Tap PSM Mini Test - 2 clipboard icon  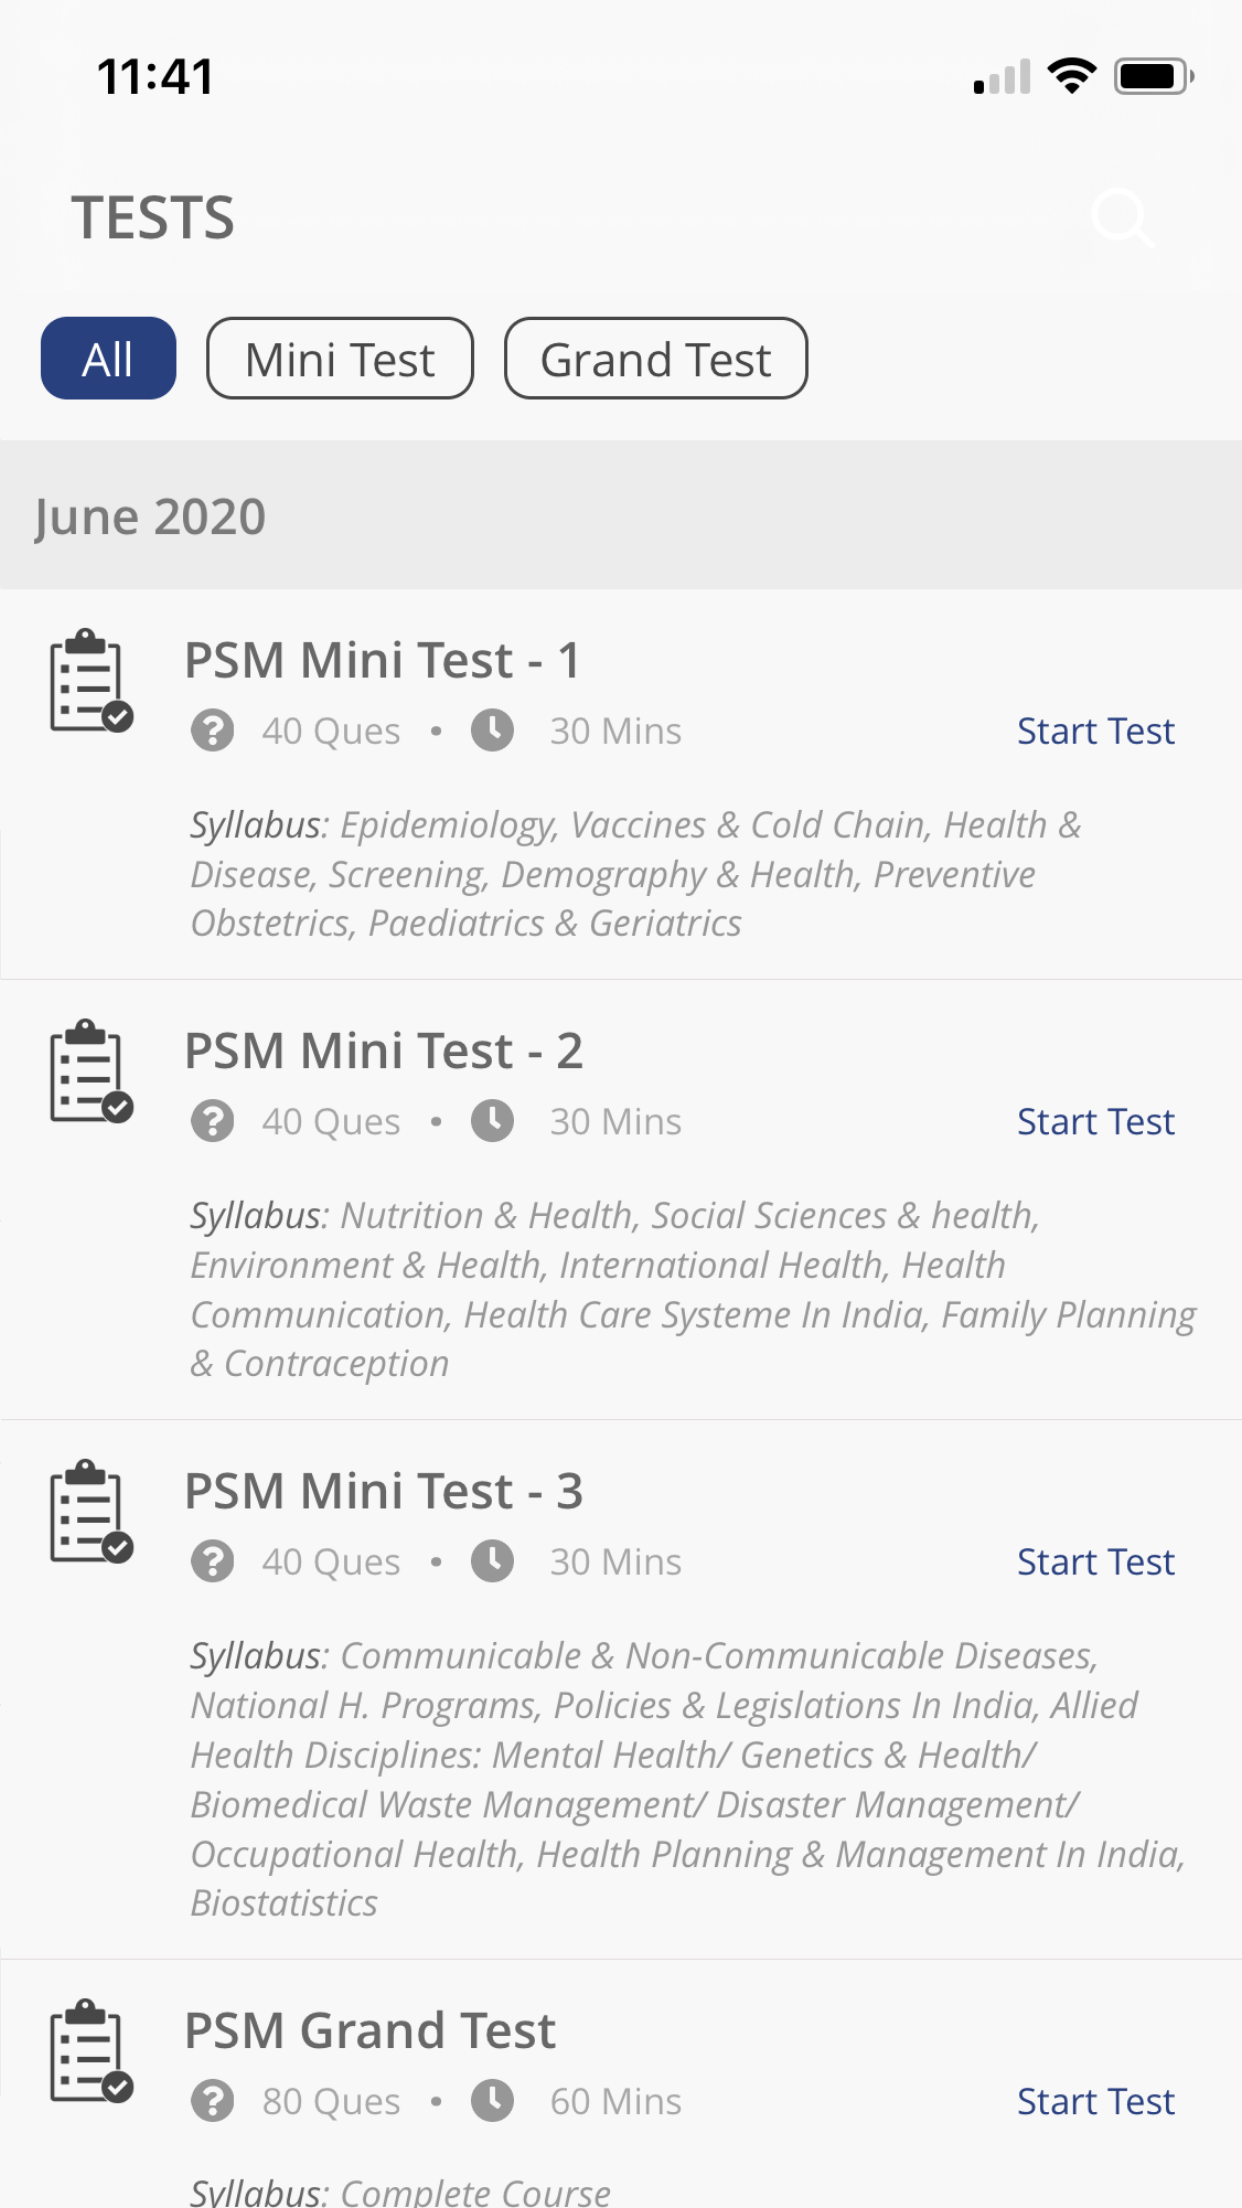[x=91, y=1071]
